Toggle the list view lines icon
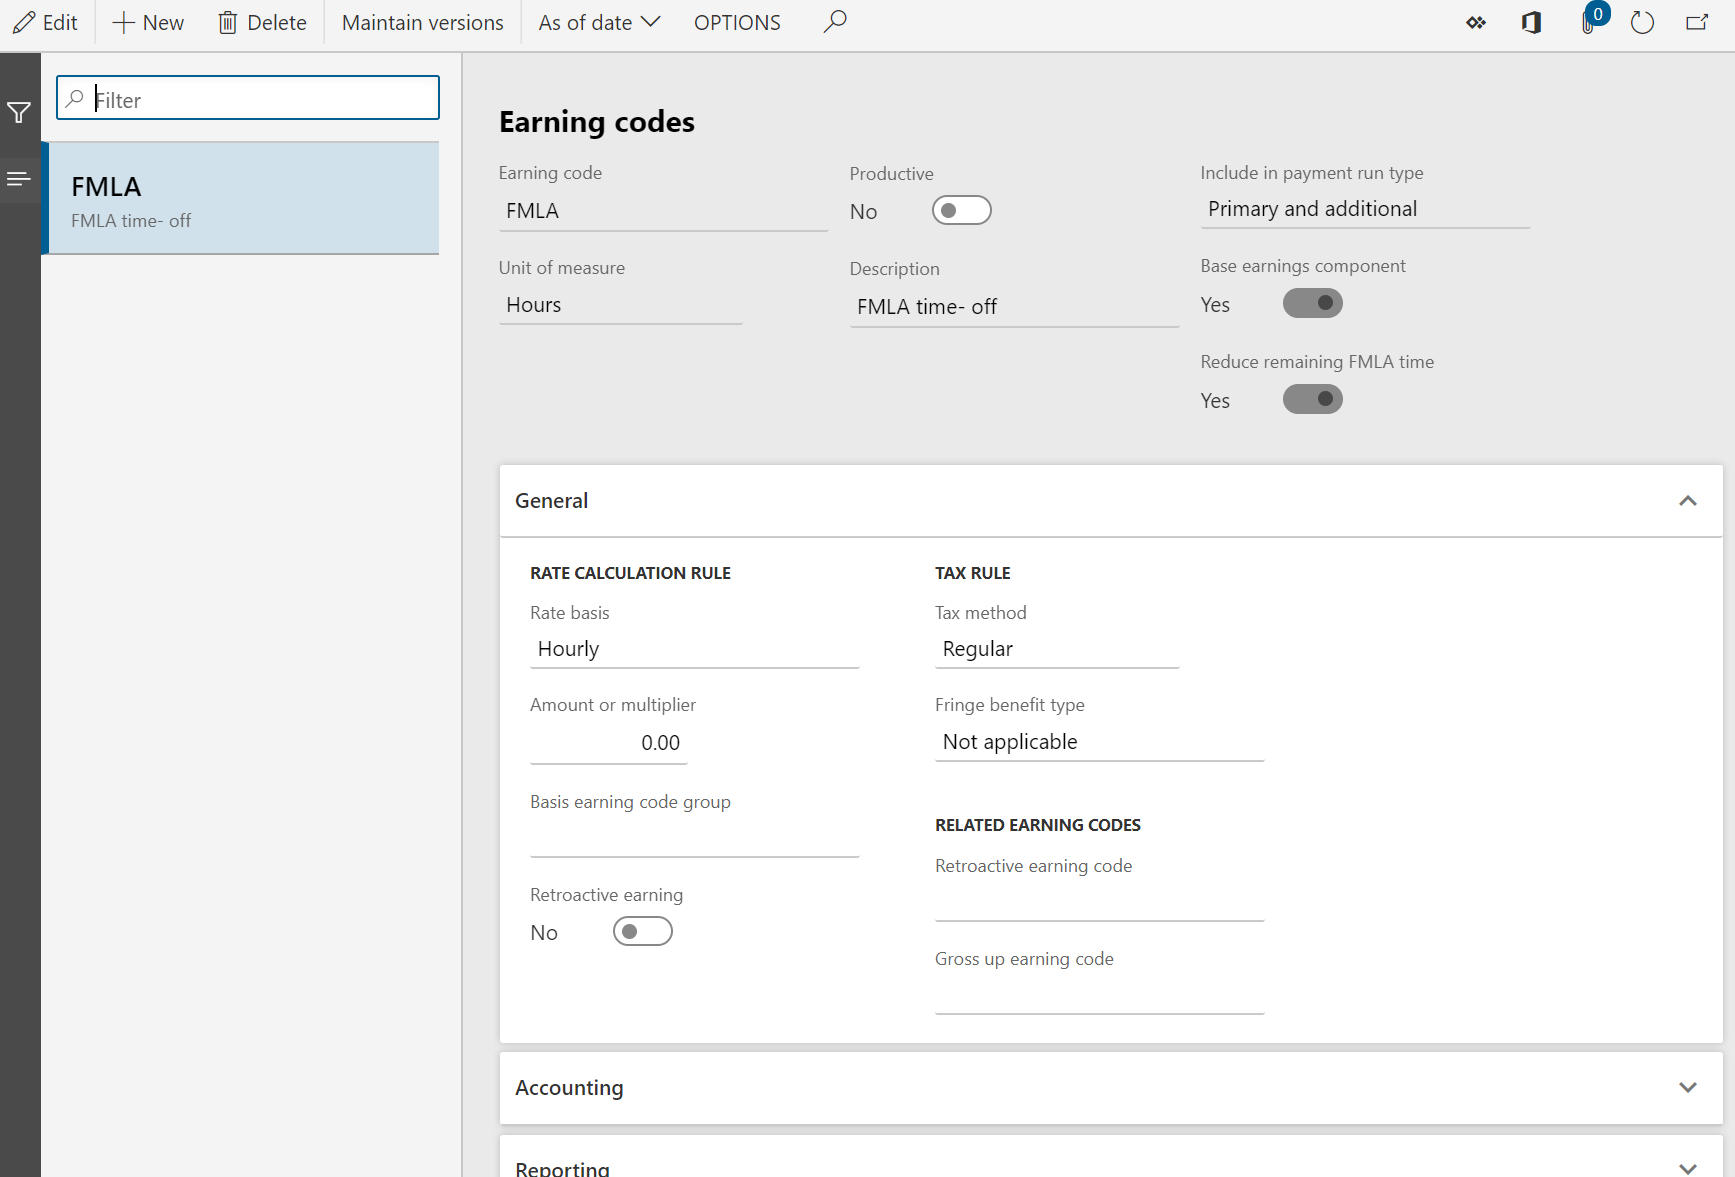 [19, 179]
